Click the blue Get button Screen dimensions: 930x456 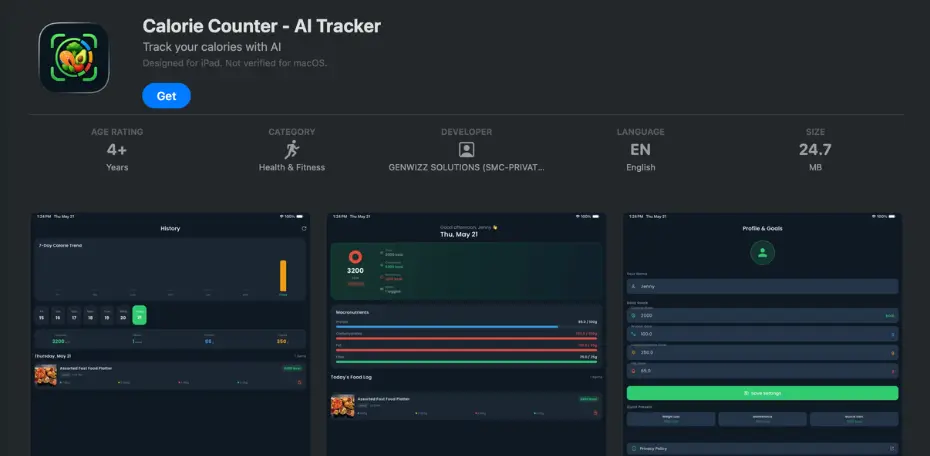point(167,95)
